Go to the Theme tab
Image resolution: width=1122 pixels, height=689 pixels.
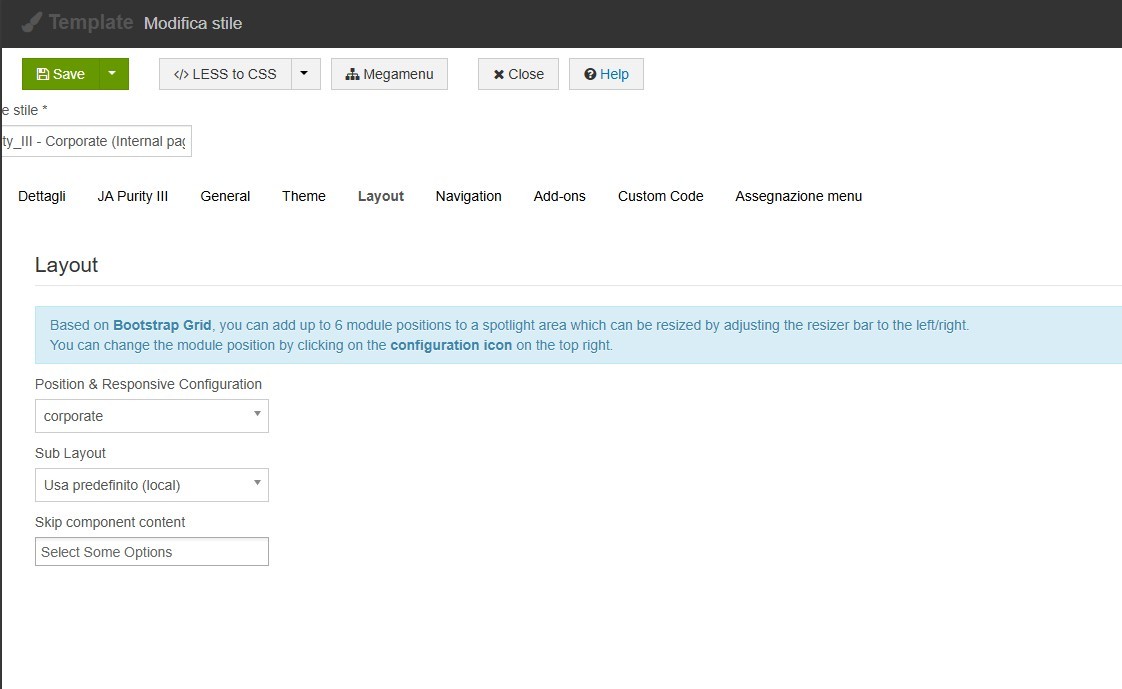point(304,196)
